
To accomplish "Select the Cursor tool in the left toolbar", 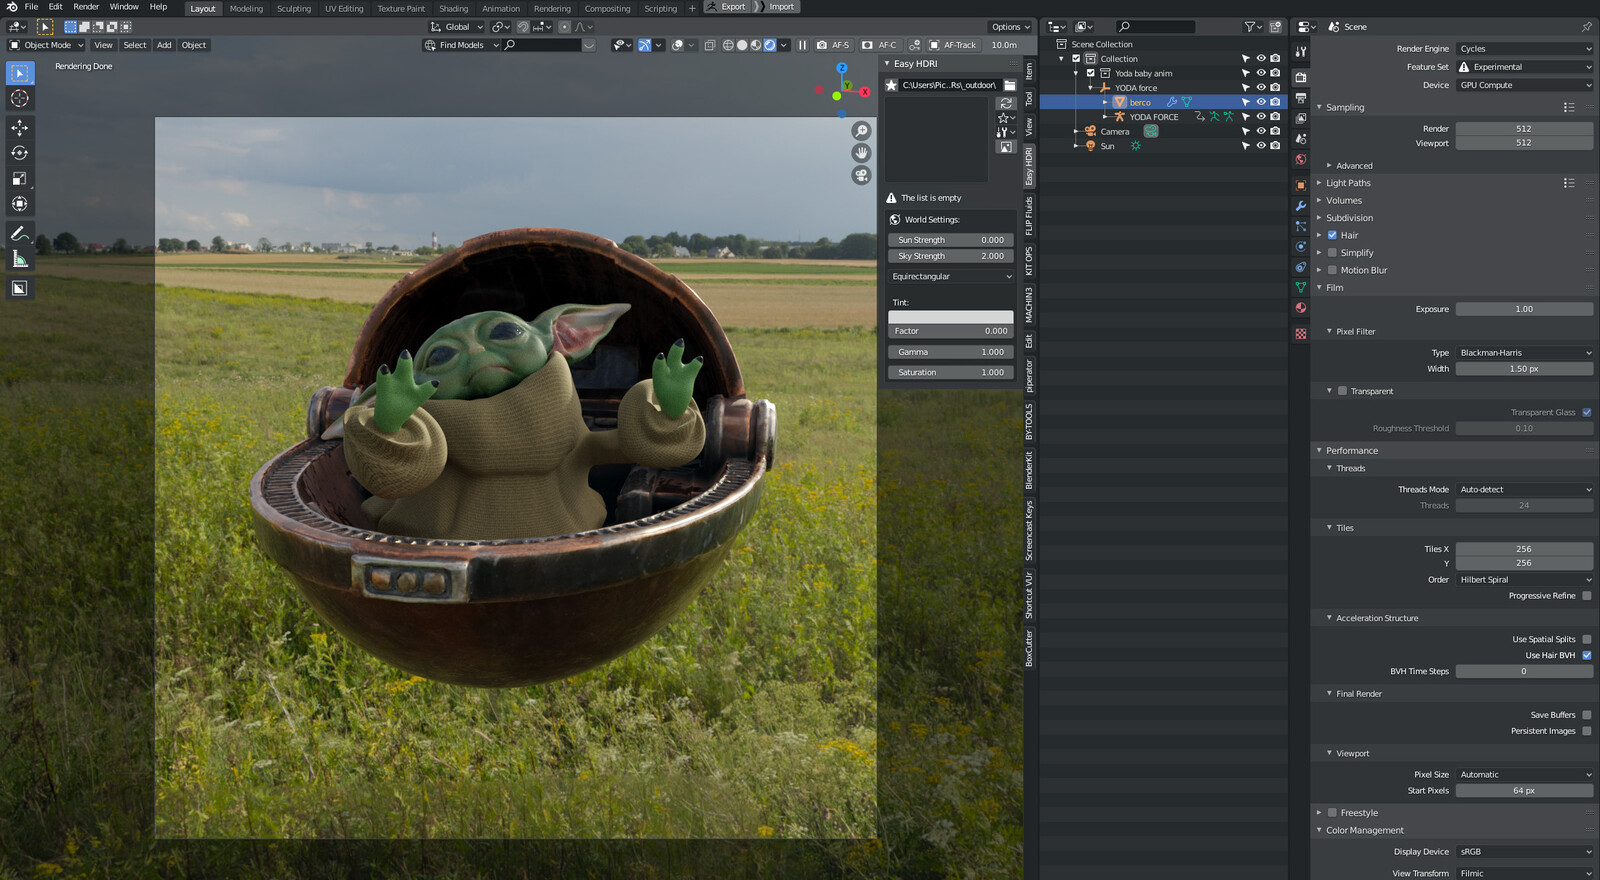I will pos(19,98).
